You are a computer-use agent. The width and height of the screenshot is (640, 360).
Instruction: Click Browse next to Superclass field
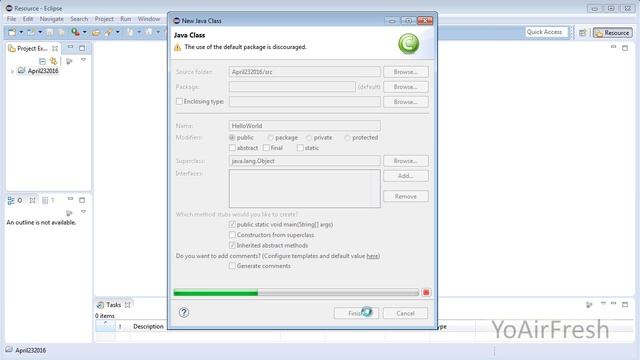(406, 161)
